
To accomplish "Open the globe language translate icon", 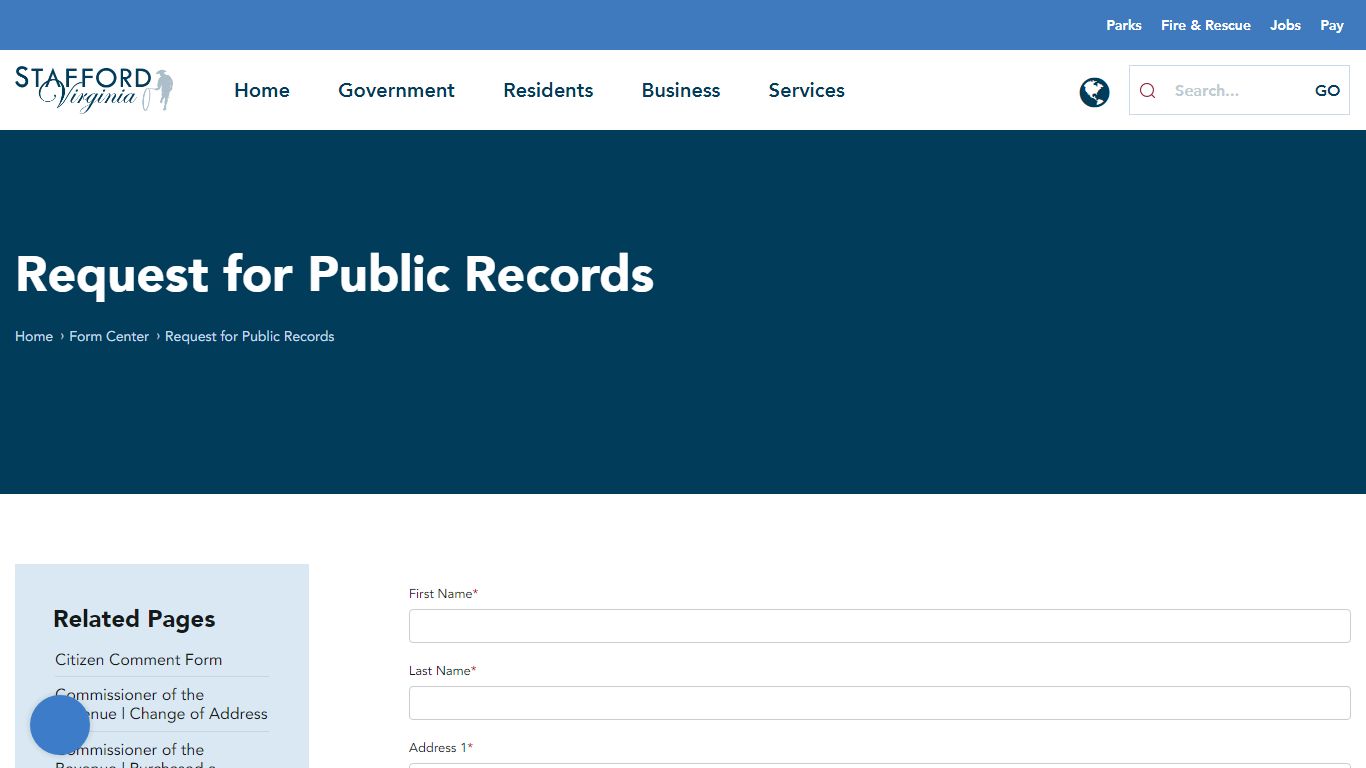I will [1094, 92].
